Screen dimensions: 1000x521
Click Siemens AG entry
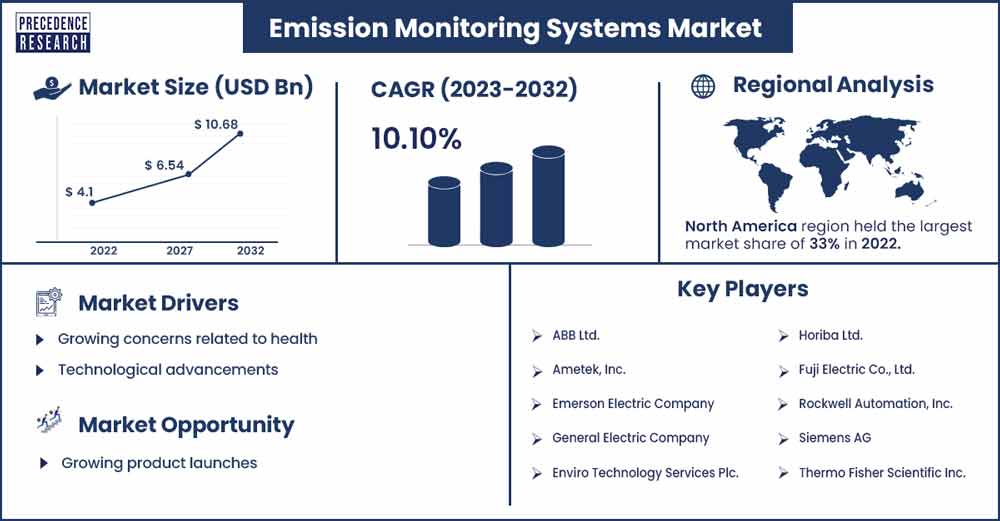coord(835,438)
